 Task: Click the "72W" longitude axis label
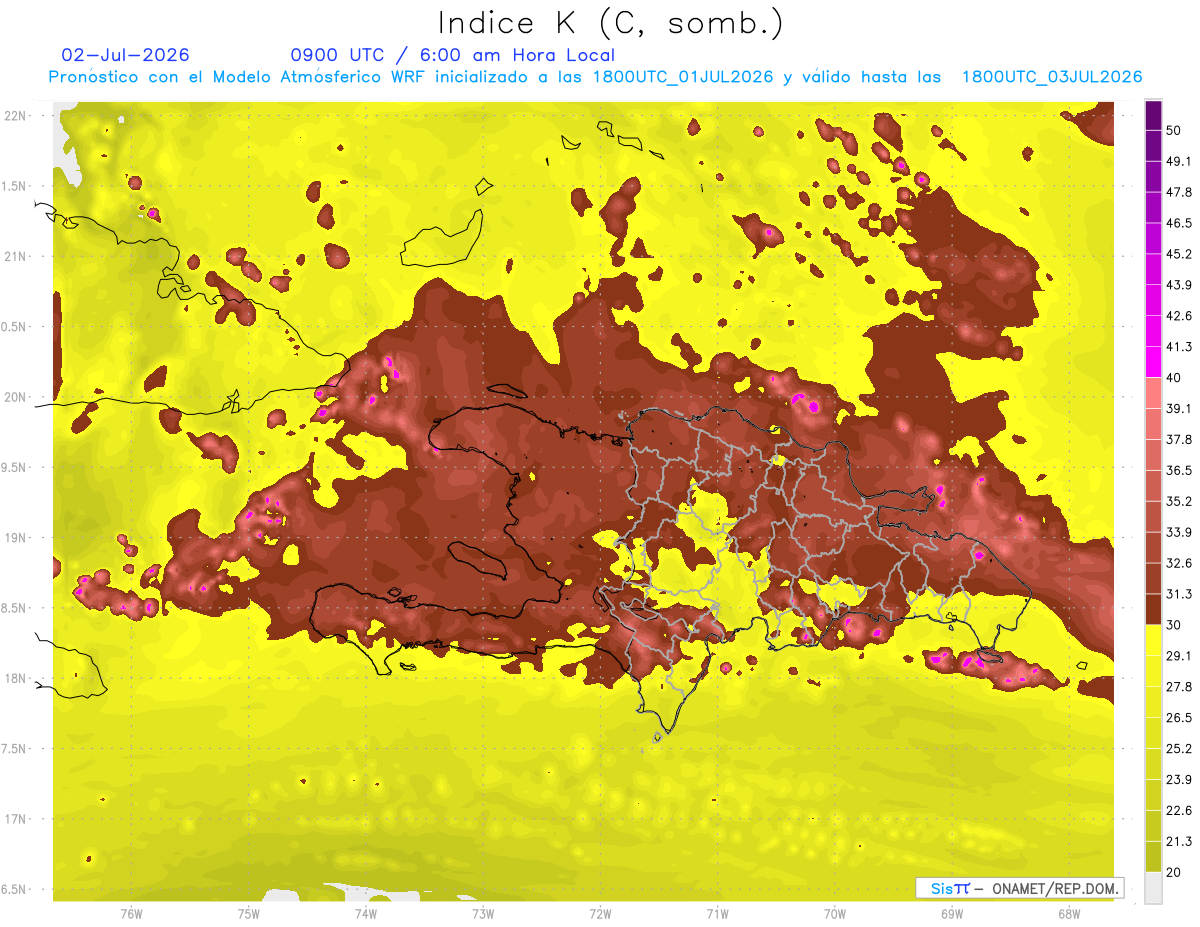(x=600, y=913)
